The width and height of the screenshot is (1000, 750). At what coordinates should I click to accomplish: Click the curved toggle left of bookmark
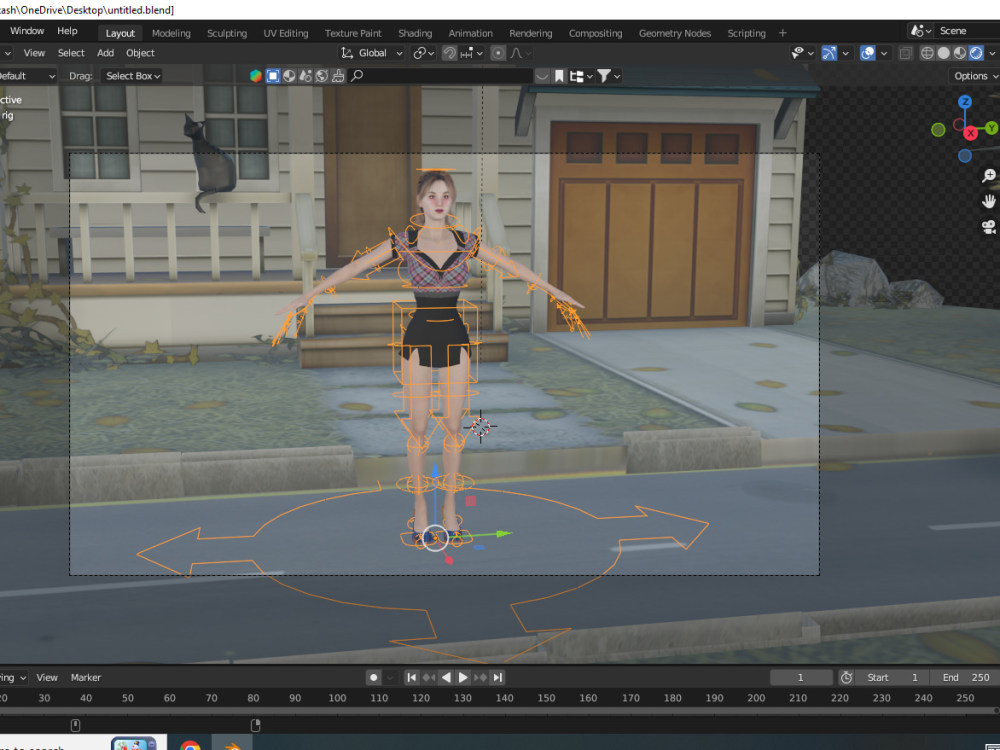click(x=542, y=76)
